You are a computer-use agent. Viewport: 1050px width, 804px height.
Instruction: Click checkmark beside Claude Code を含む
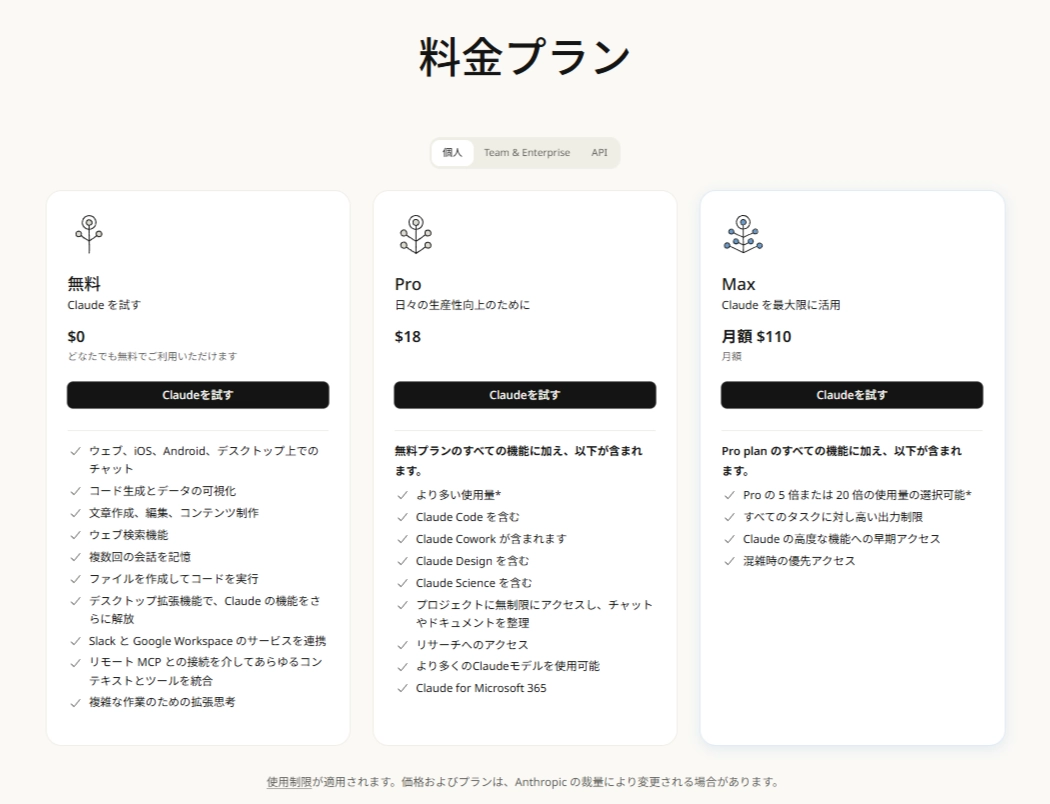point(402,517)
